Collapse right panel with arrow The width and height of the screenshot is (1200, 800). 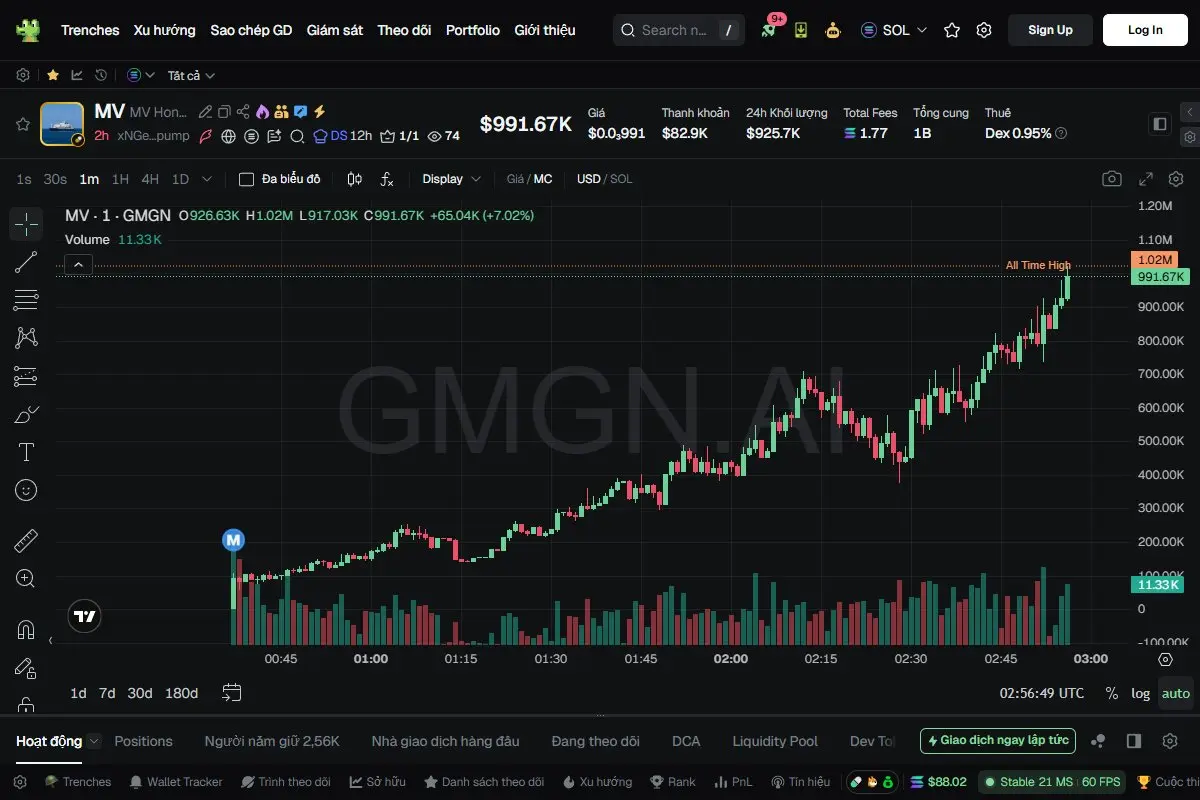1190,112
